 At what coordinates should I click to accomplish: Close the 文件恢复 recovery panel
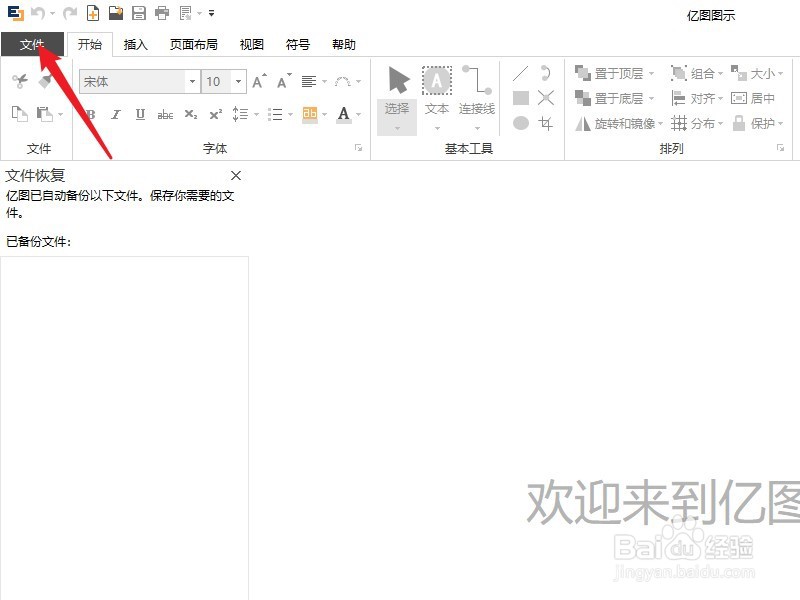[236, 175]
